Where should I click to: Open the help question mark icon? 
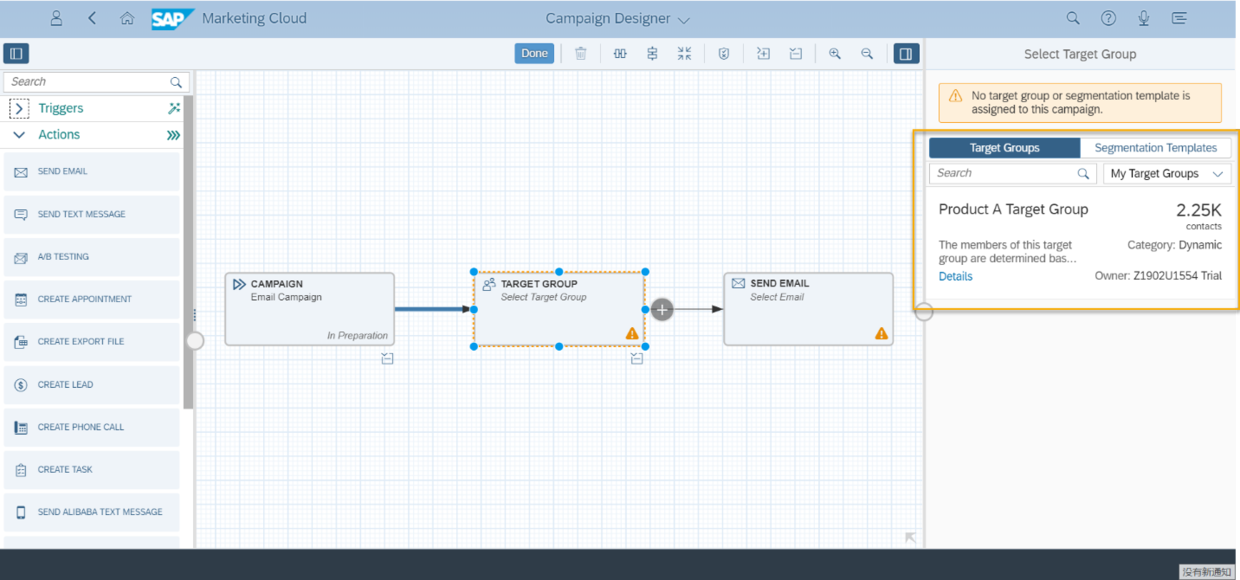(x=1108, y=18)
